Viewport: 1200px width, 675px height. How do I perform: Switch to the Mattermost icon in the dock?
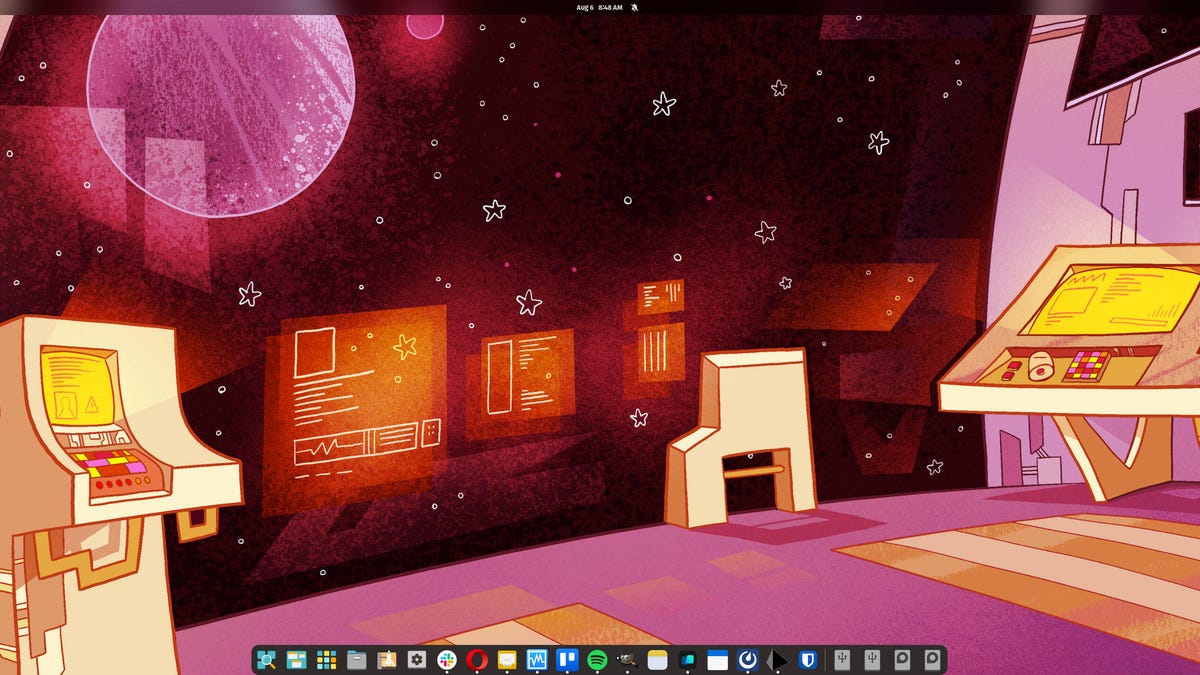747,660
